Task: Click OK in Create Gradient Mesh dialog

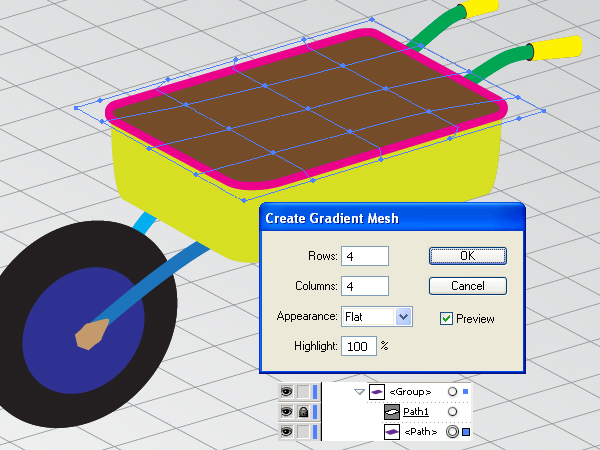Action: tap(468, 256)
